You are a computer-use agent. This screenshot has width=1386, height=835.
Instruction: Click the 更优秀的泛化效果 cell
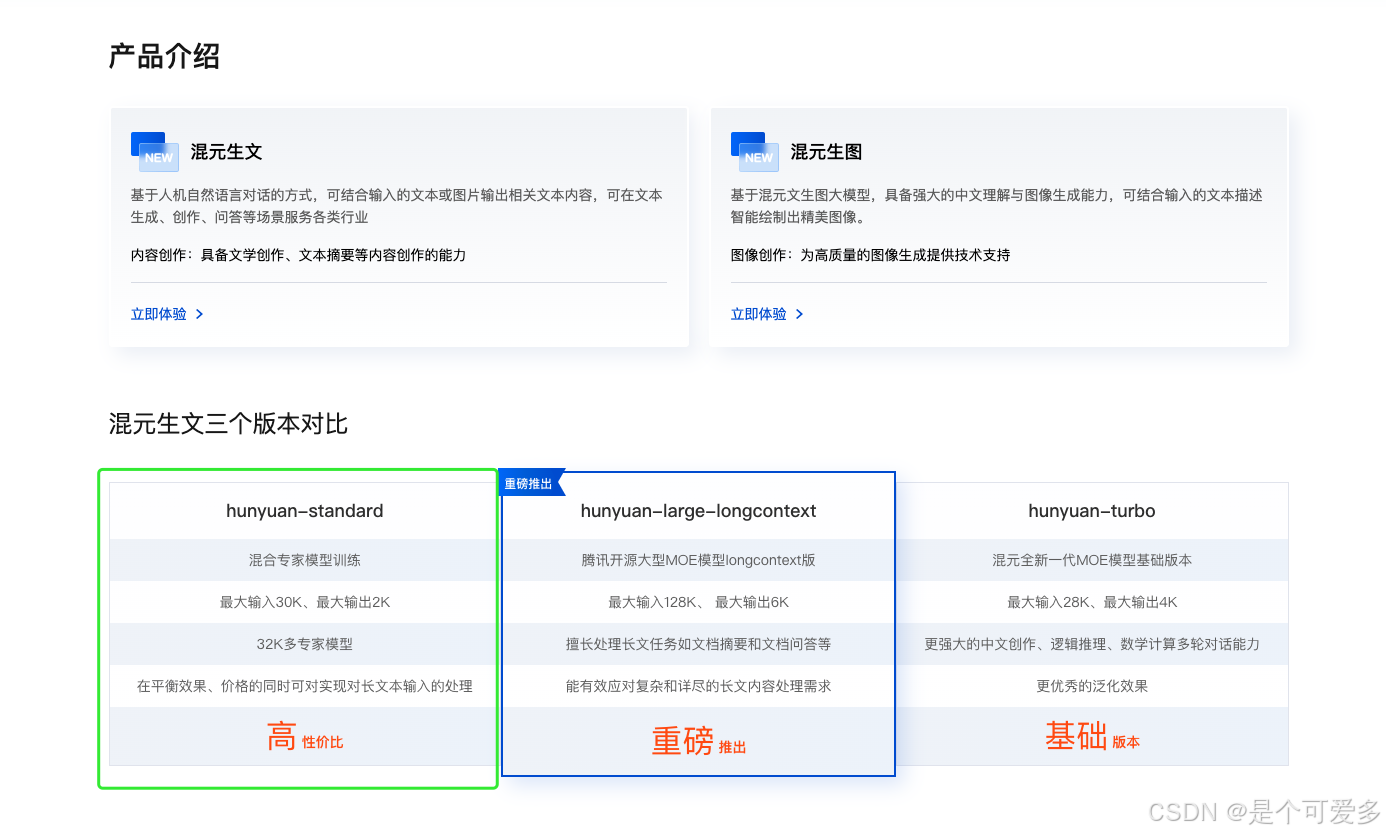coord(1092,686)
